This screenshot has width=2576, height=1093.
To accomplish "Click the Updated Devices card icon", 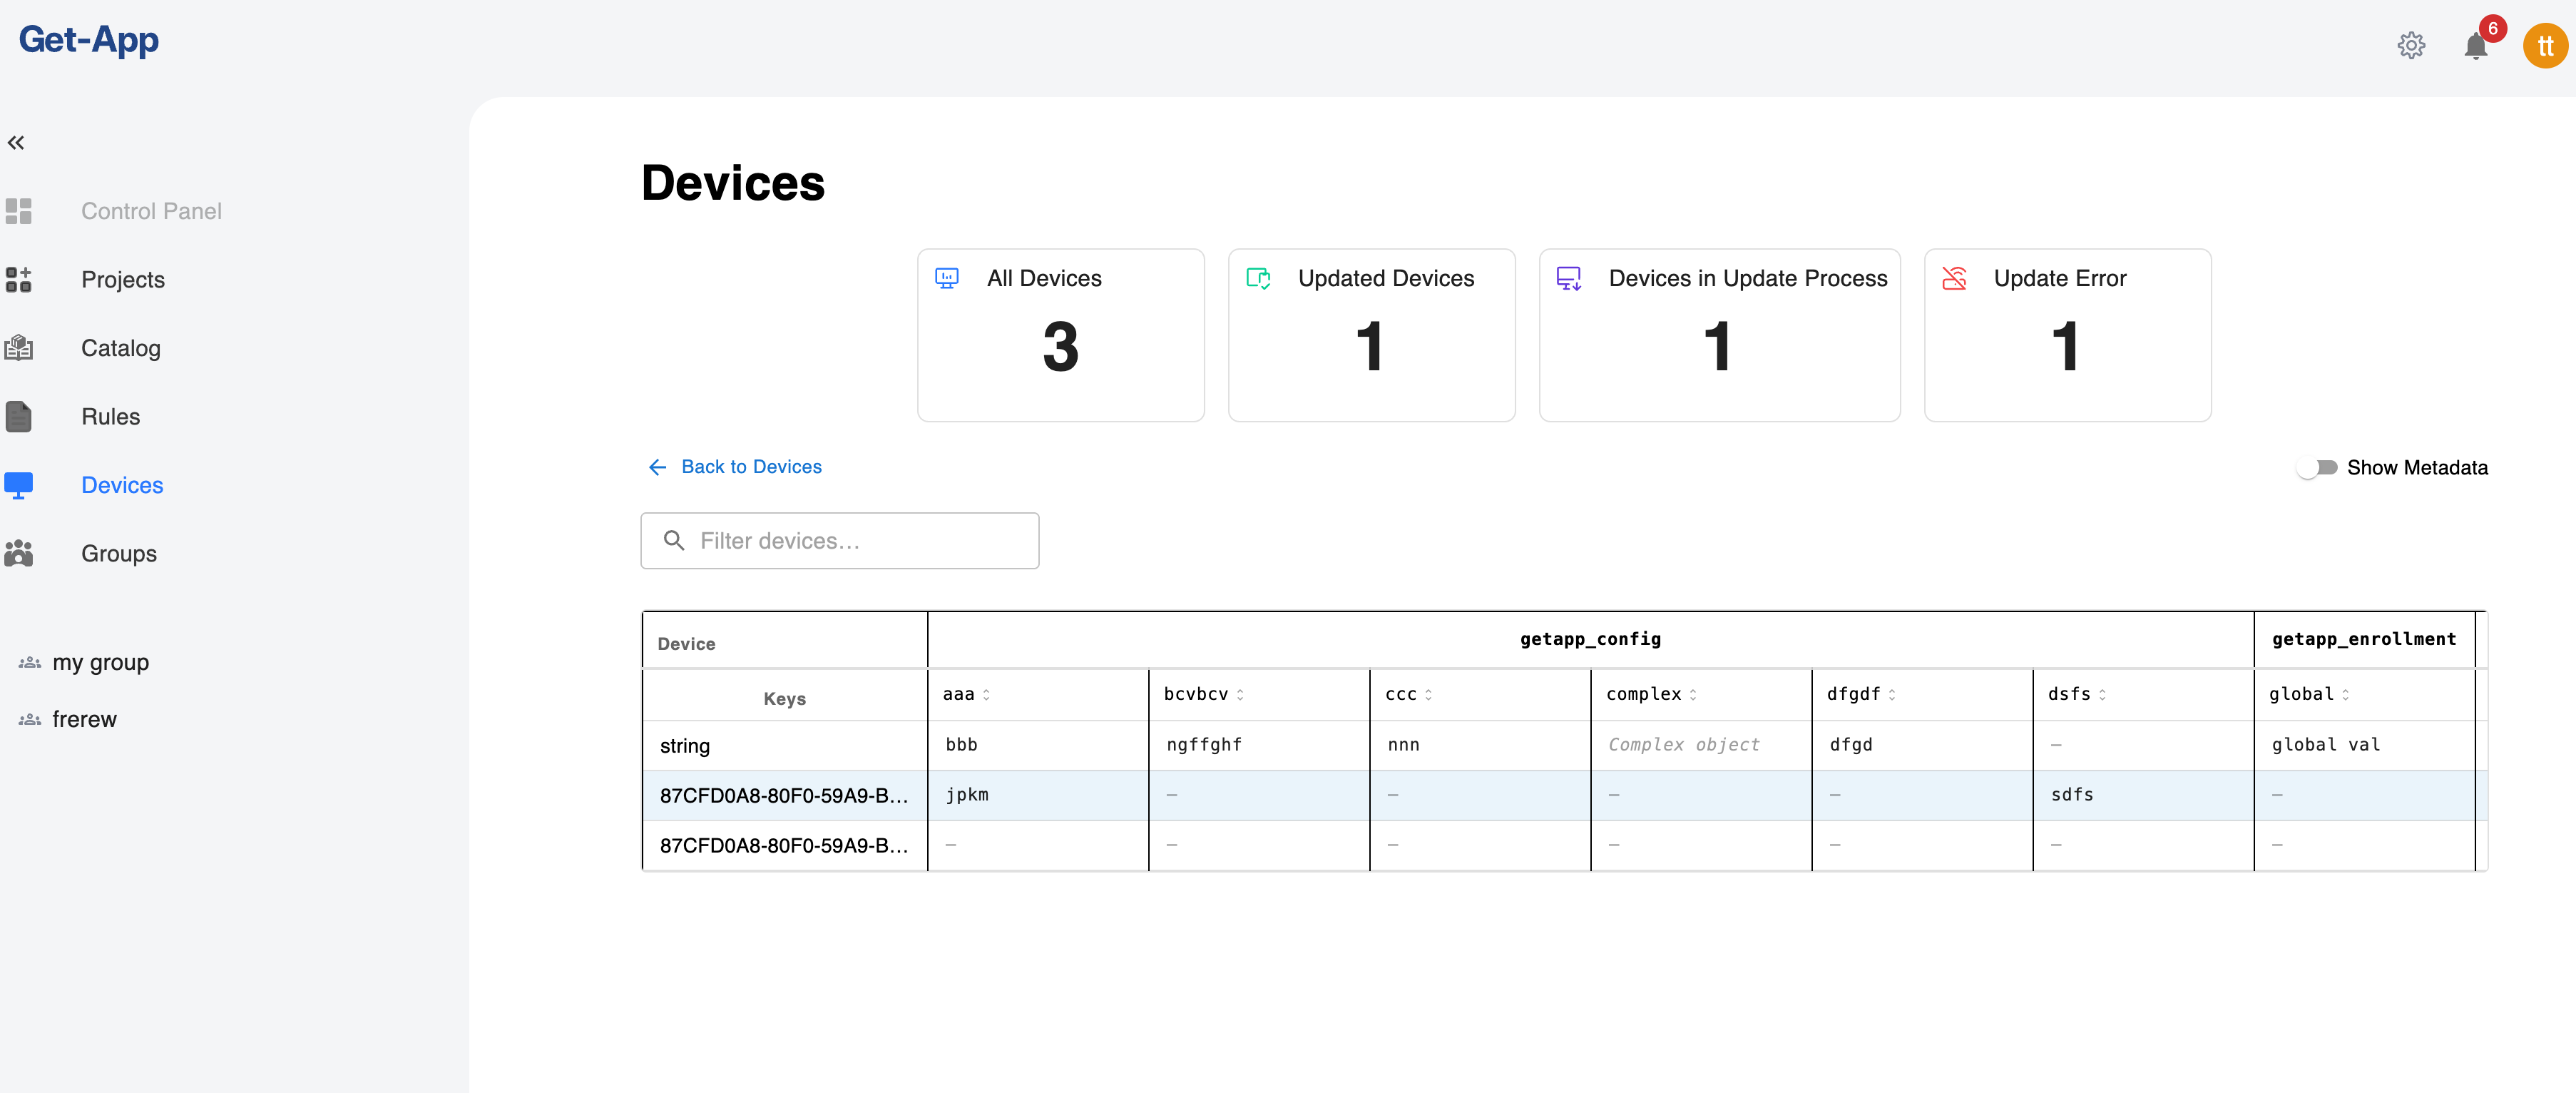I will coord(1258,278).
